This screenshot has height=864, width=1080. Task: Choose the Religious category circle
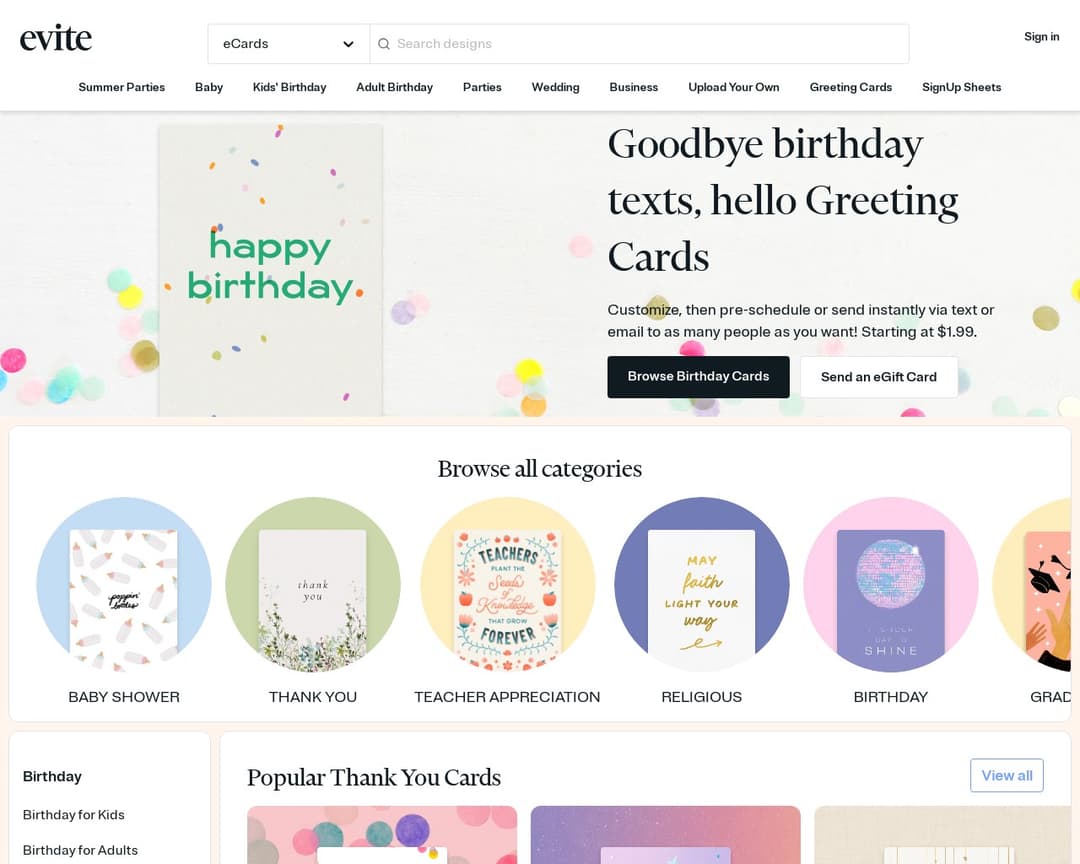tap(702, 584)
